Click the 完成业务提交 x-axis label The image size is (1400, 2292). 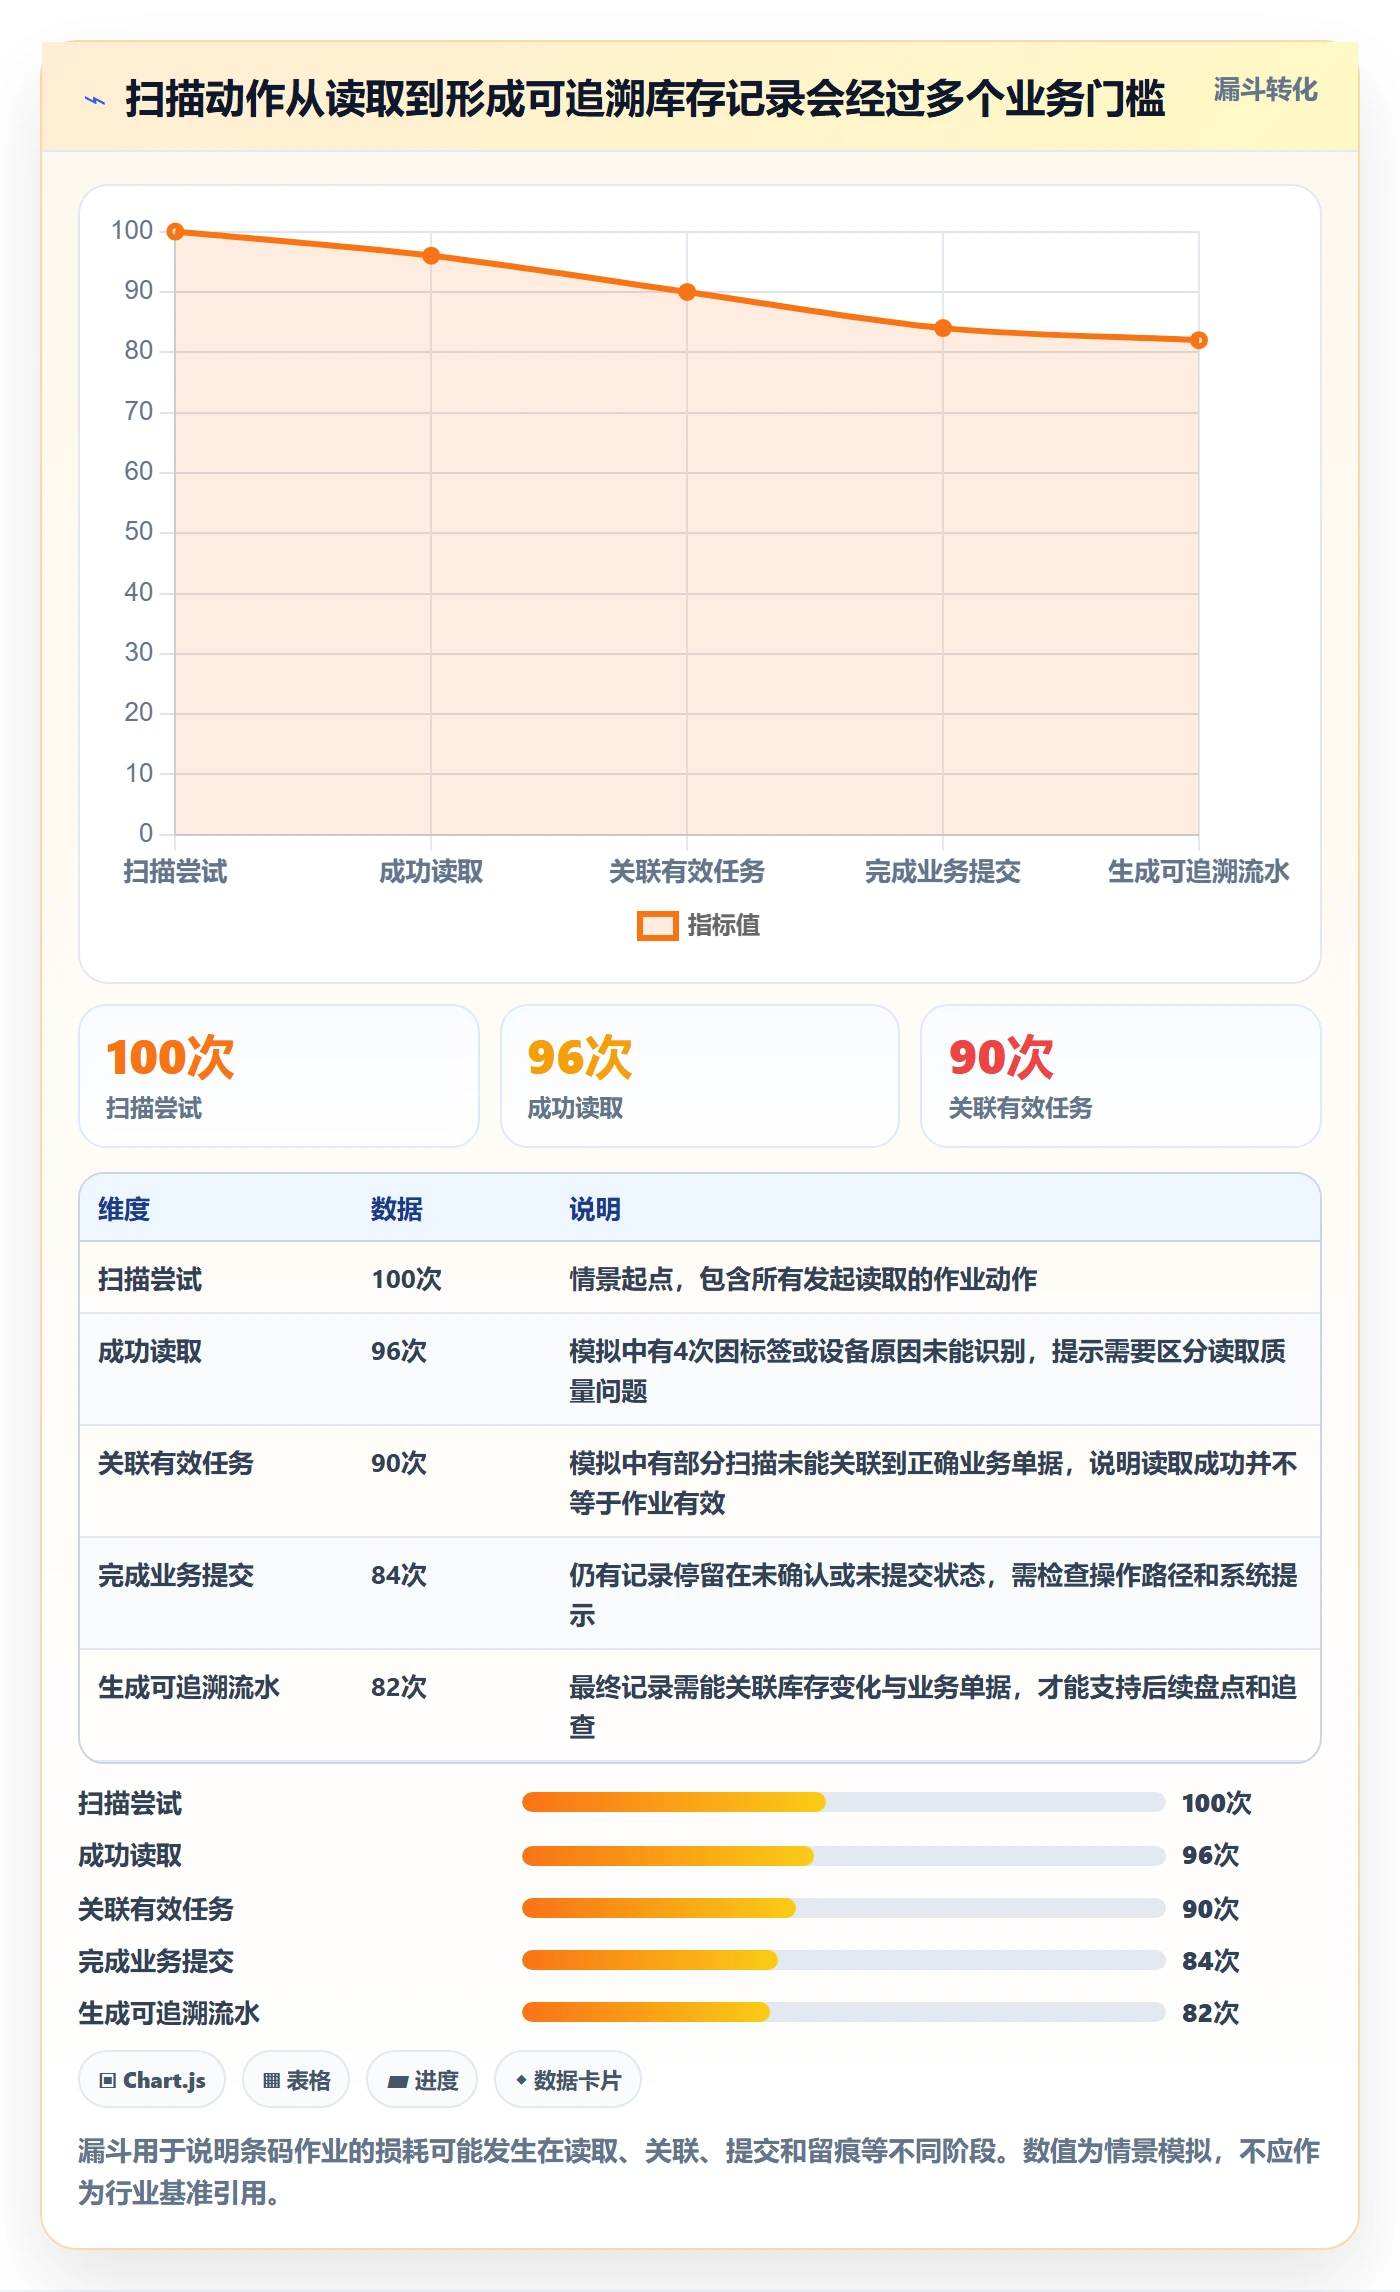point(943,872)
